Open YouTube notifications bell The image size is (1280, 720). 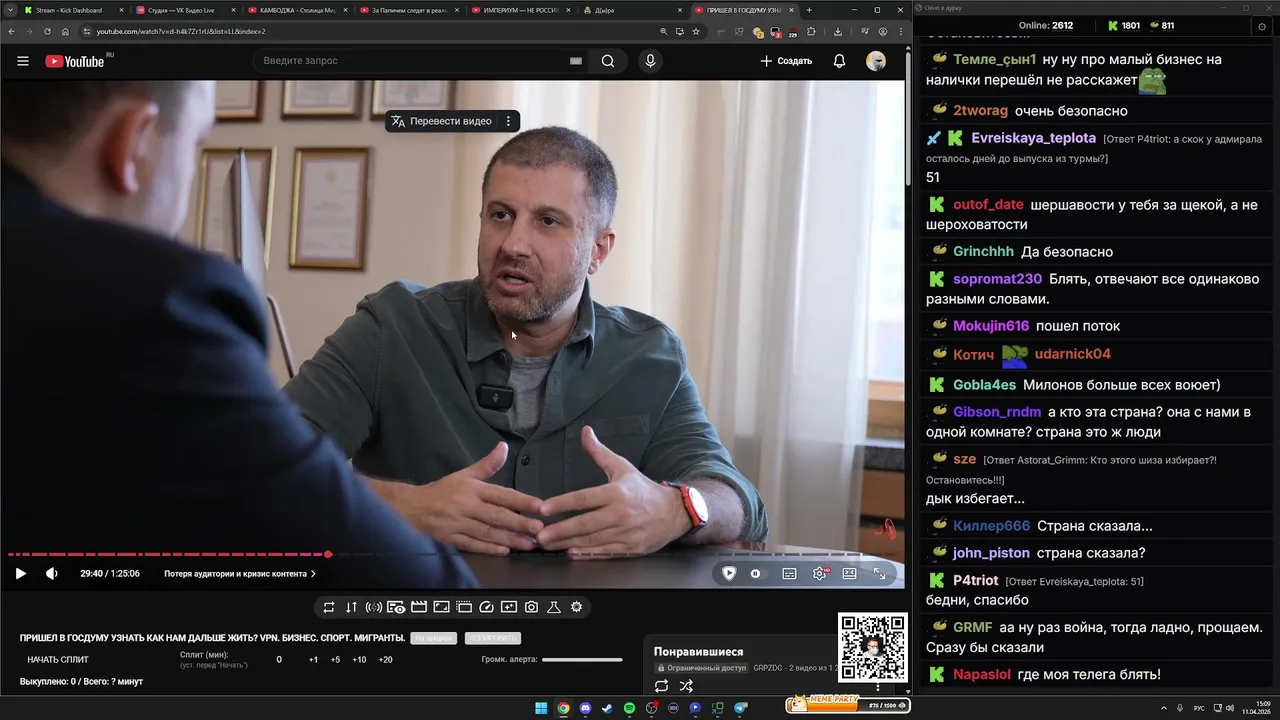coord(840,61)
